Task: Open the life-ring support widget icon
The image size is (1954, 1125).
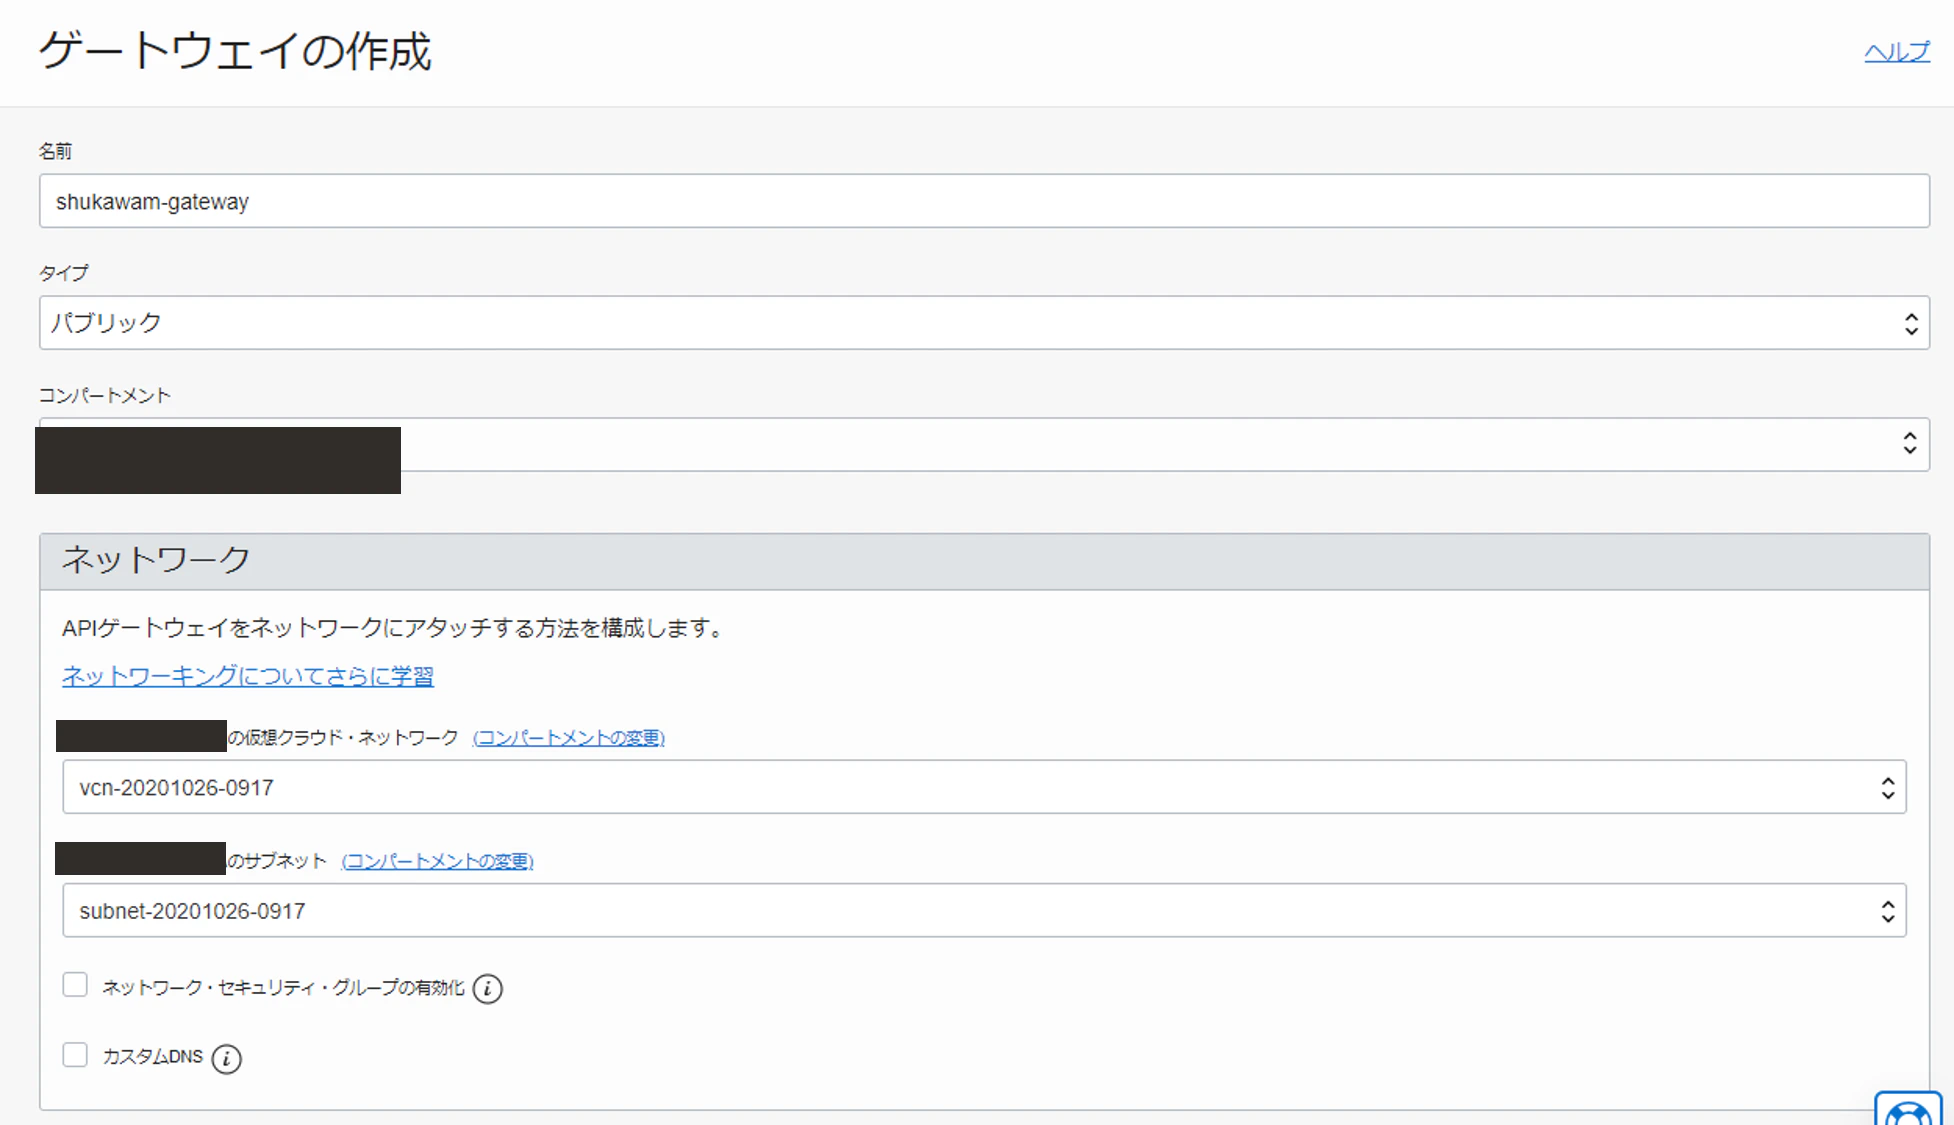Action: tap(1908, 1112)
